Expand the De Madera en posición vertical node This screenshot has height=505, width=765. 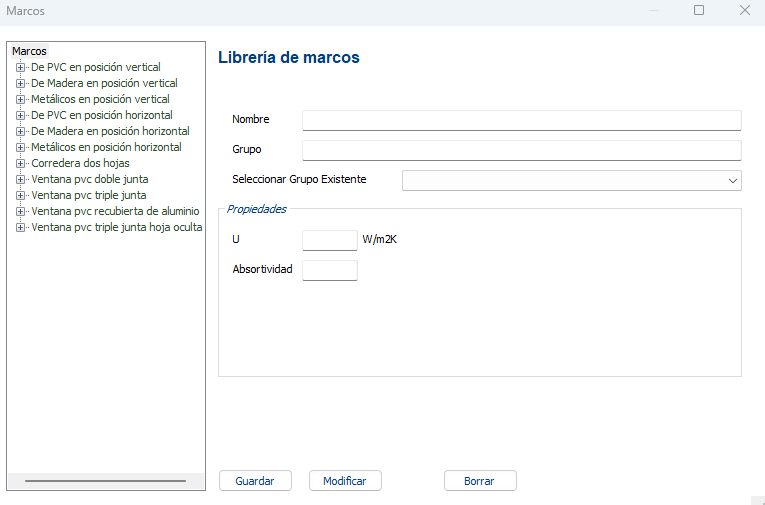pos(20,83)
